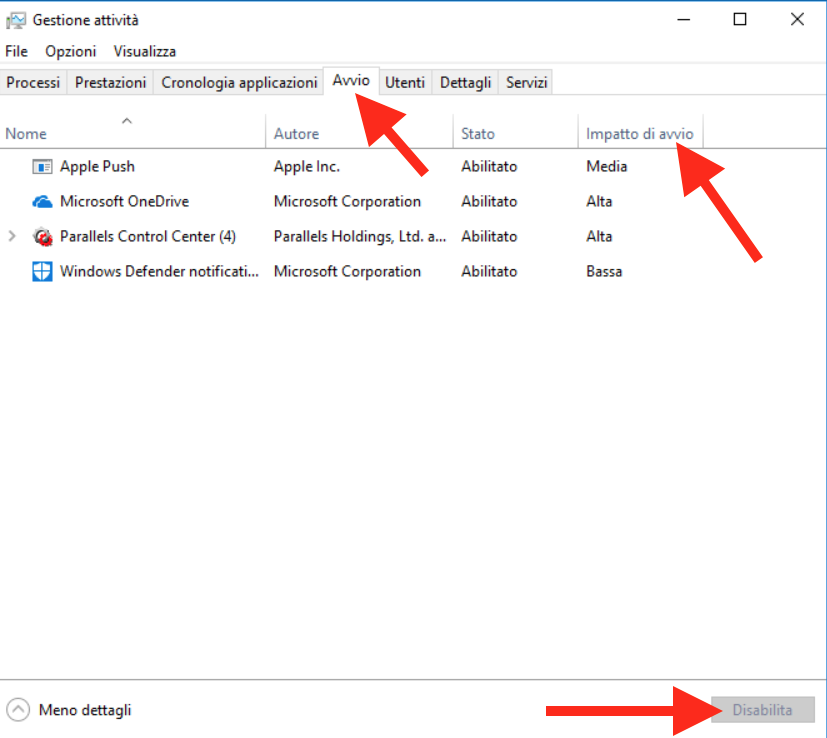Viewport: 827px width, 738px height.
Task: Click the Bassa impact value
Action: pos(604,272)
